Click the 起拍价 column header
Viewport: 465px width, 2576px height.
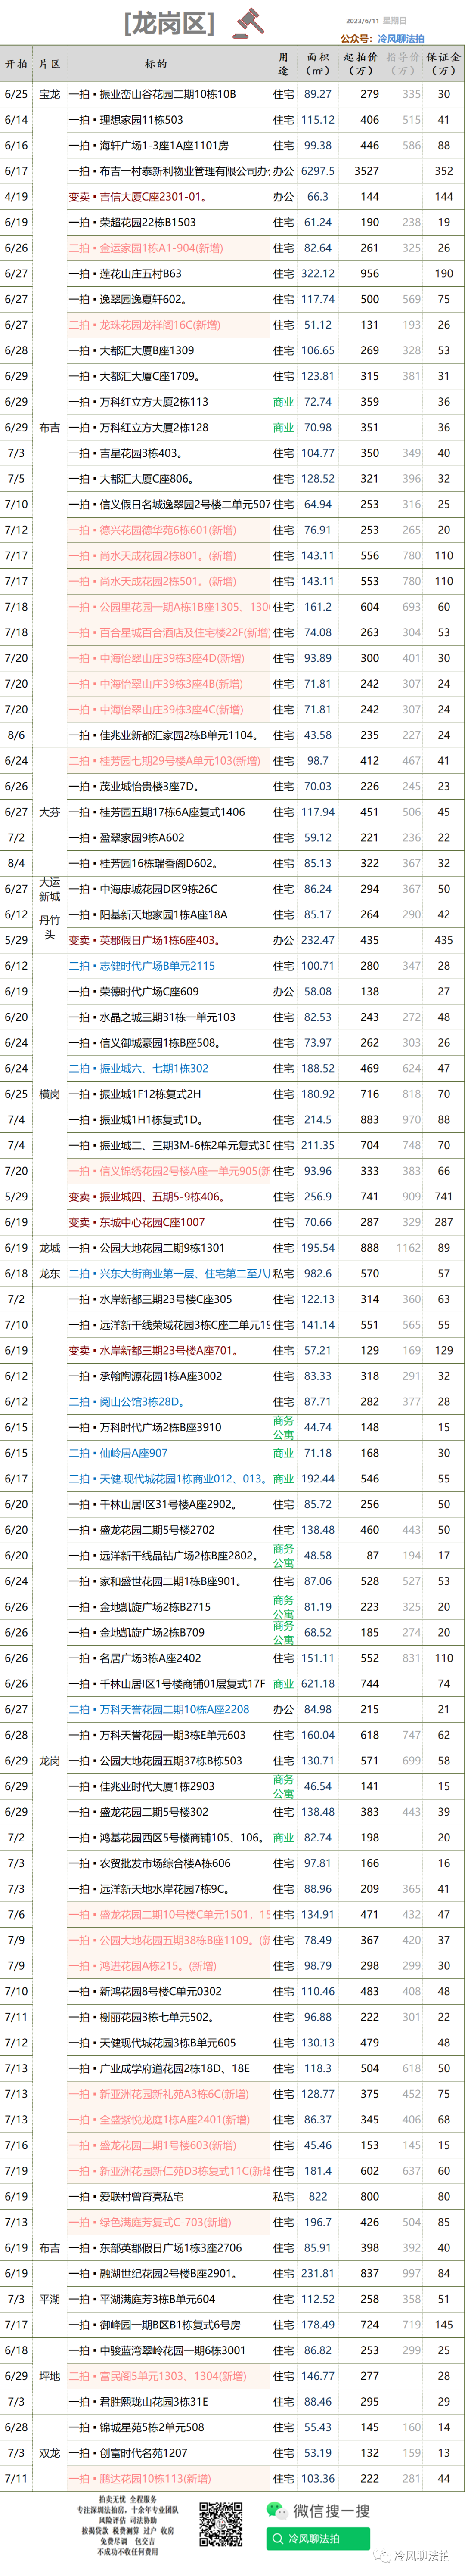[x=361, y=64]
